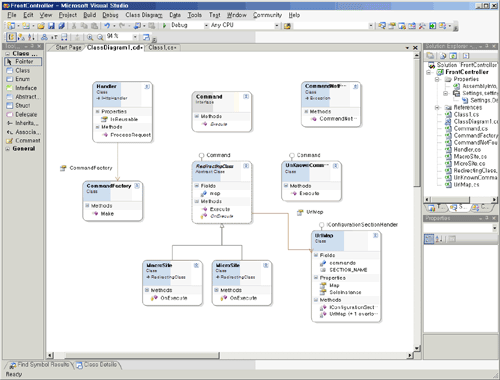Click the Undo toolbar icon

[x=107, y=26]
